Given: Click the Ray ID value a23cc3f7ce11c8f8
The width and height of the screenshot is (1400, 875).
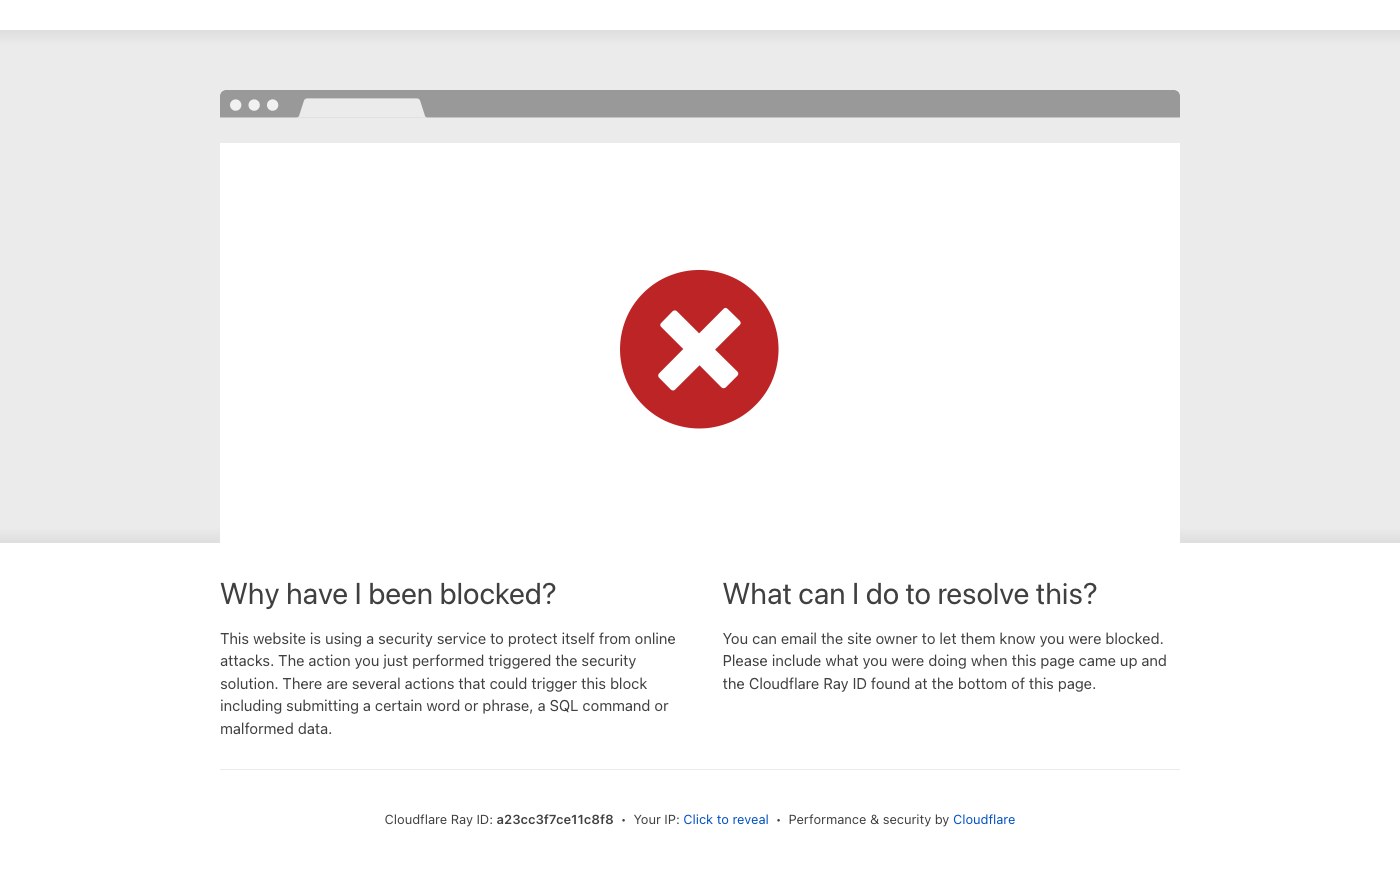Looking at the screenshot, I should point(555,819).
